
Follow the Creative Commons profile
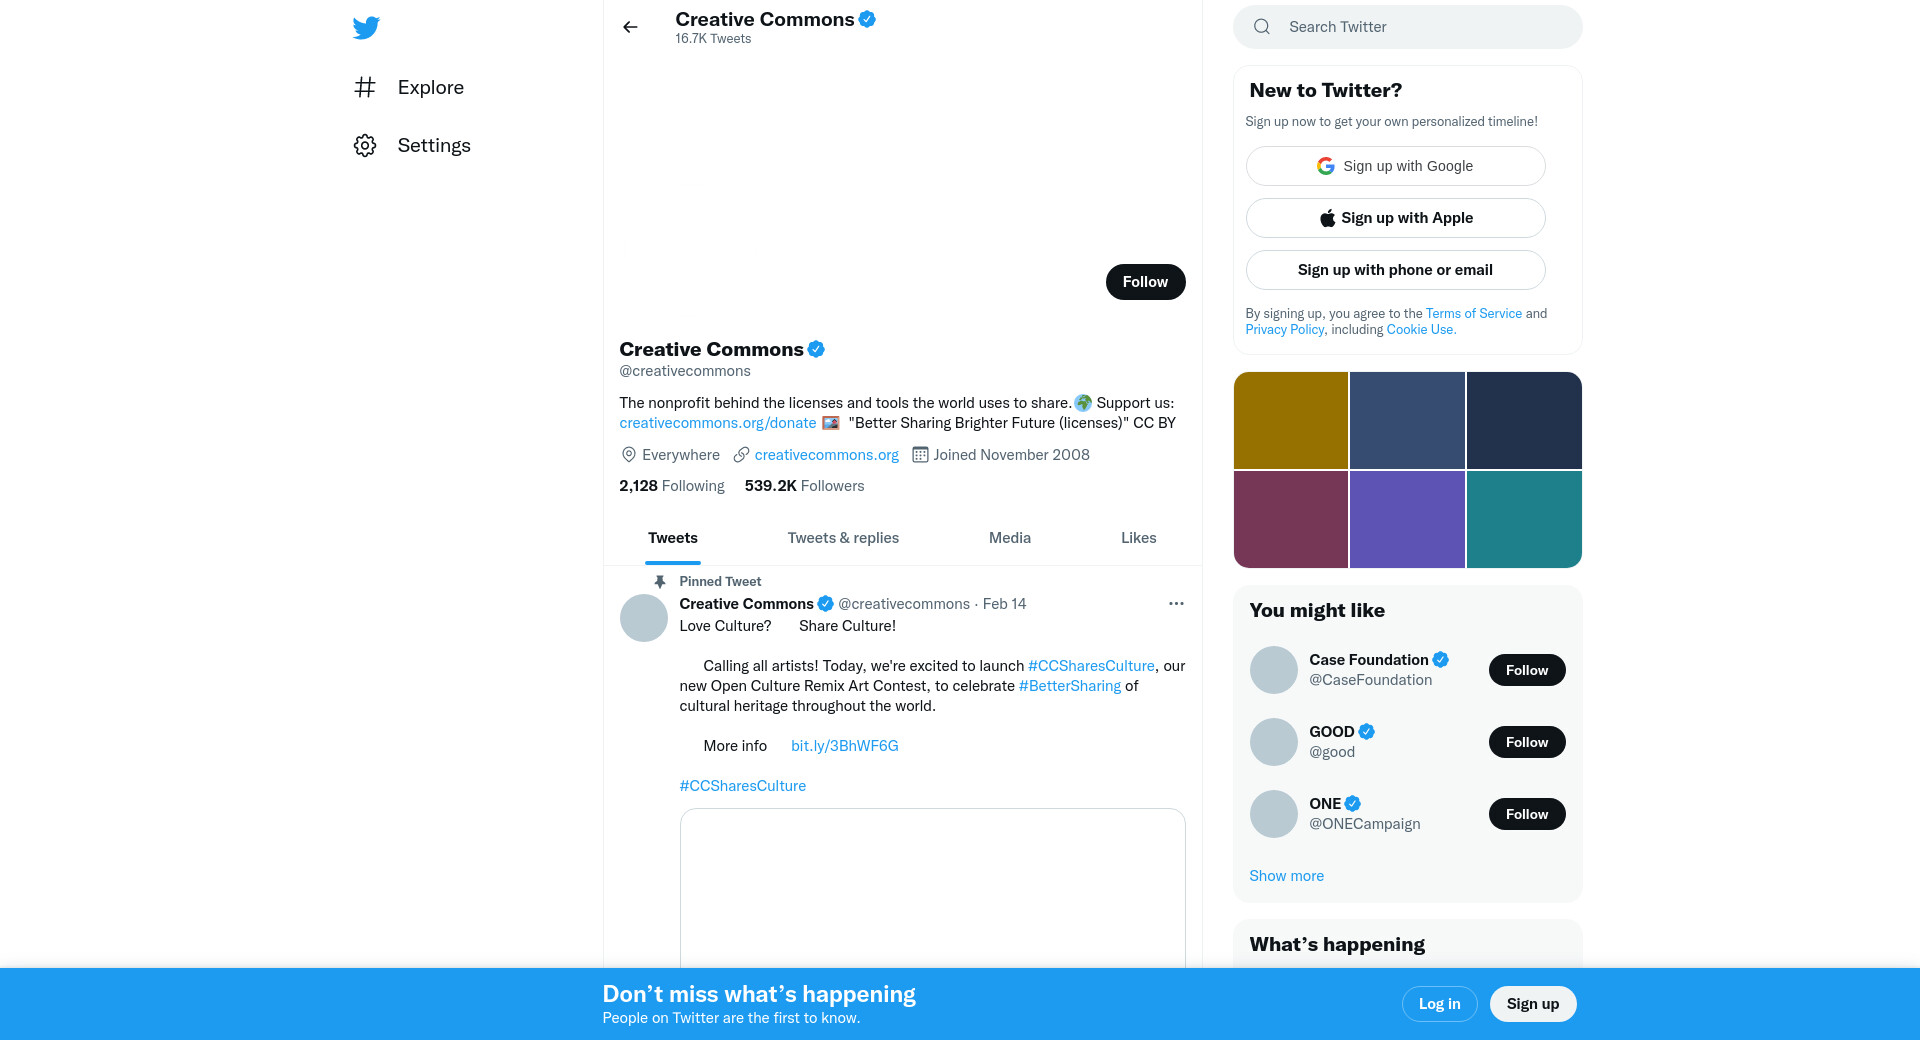pos(1145,282)
